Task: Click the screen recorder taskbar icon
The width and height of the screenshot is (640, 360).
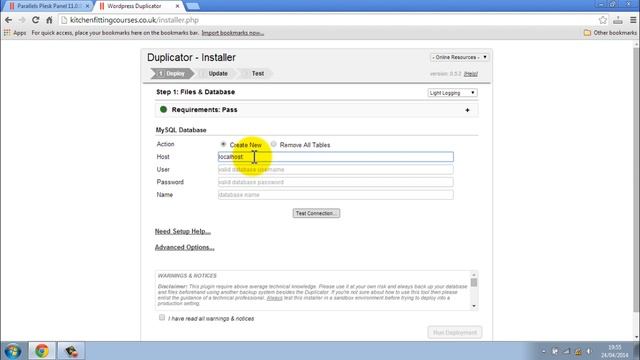Action: click(71, 351)
